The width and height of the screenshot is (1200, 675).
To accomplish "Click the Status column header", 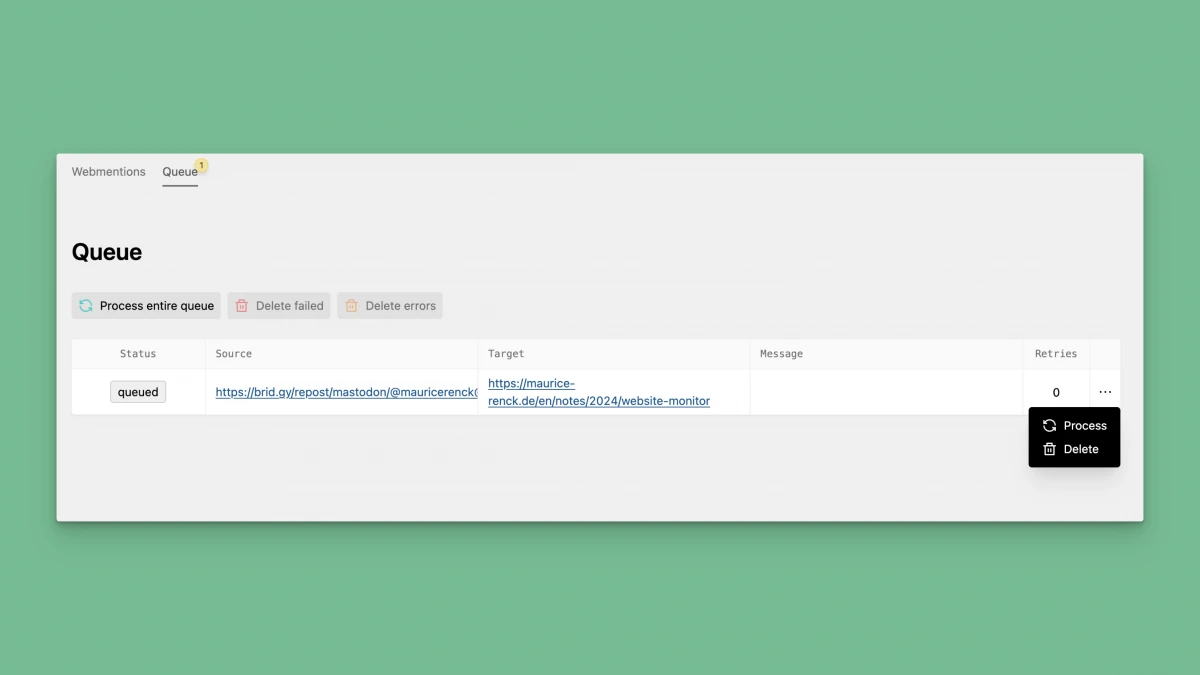I will coord(138,354).
